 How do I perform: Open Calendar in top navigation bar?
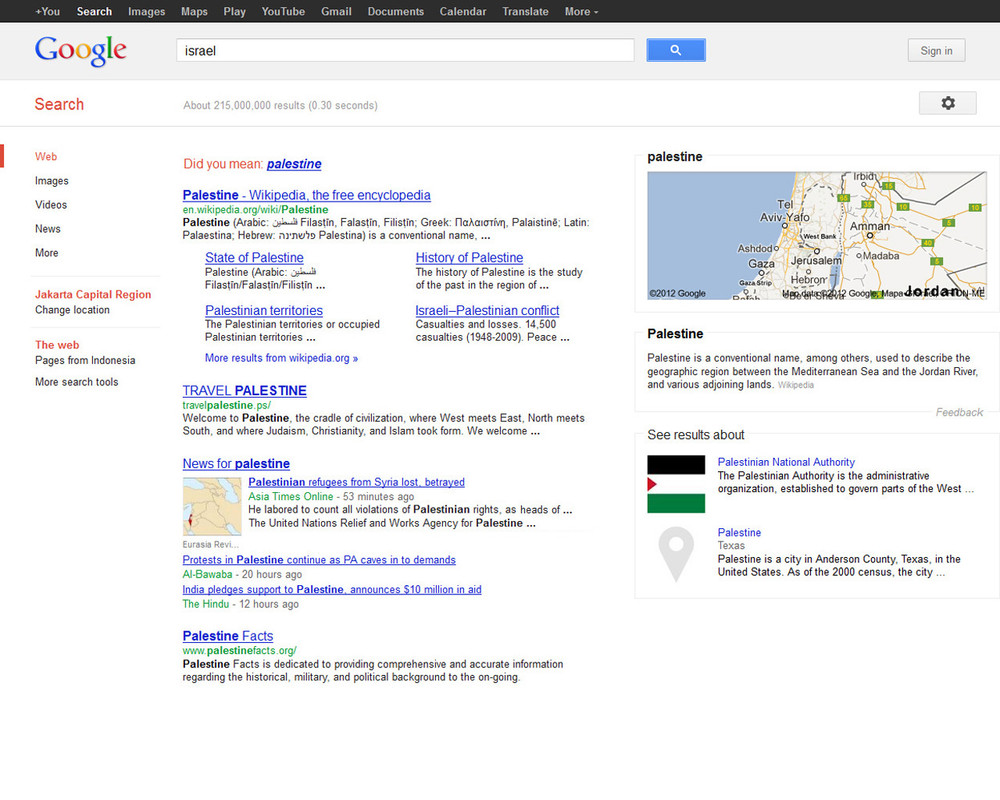462,11
